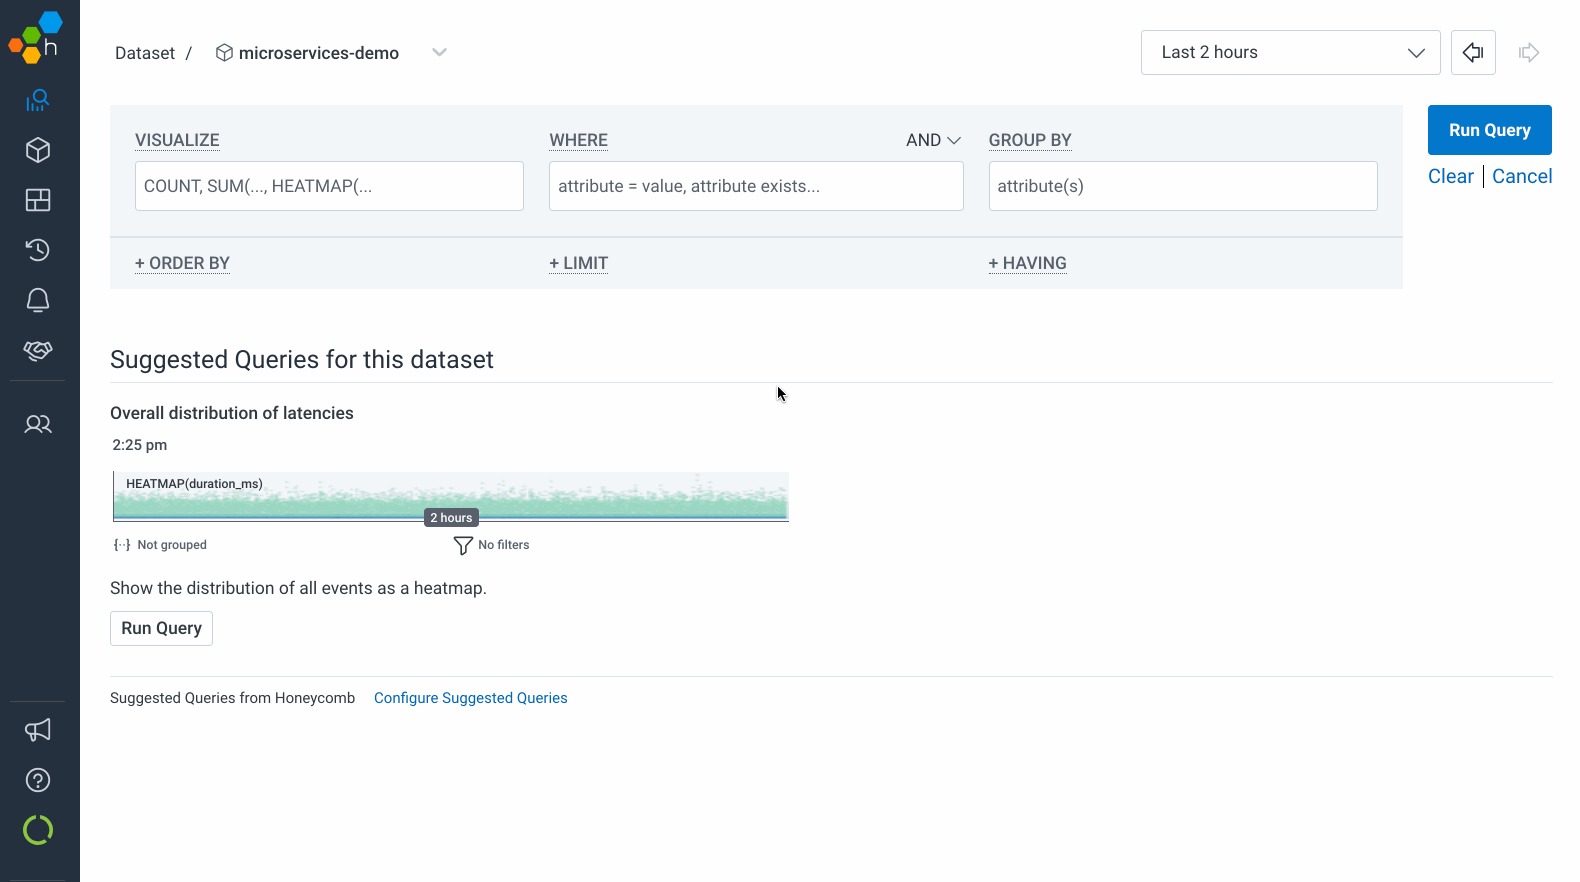Click the Not grouped text
This screenshot has width=1580, height=882.
[172, 545]
